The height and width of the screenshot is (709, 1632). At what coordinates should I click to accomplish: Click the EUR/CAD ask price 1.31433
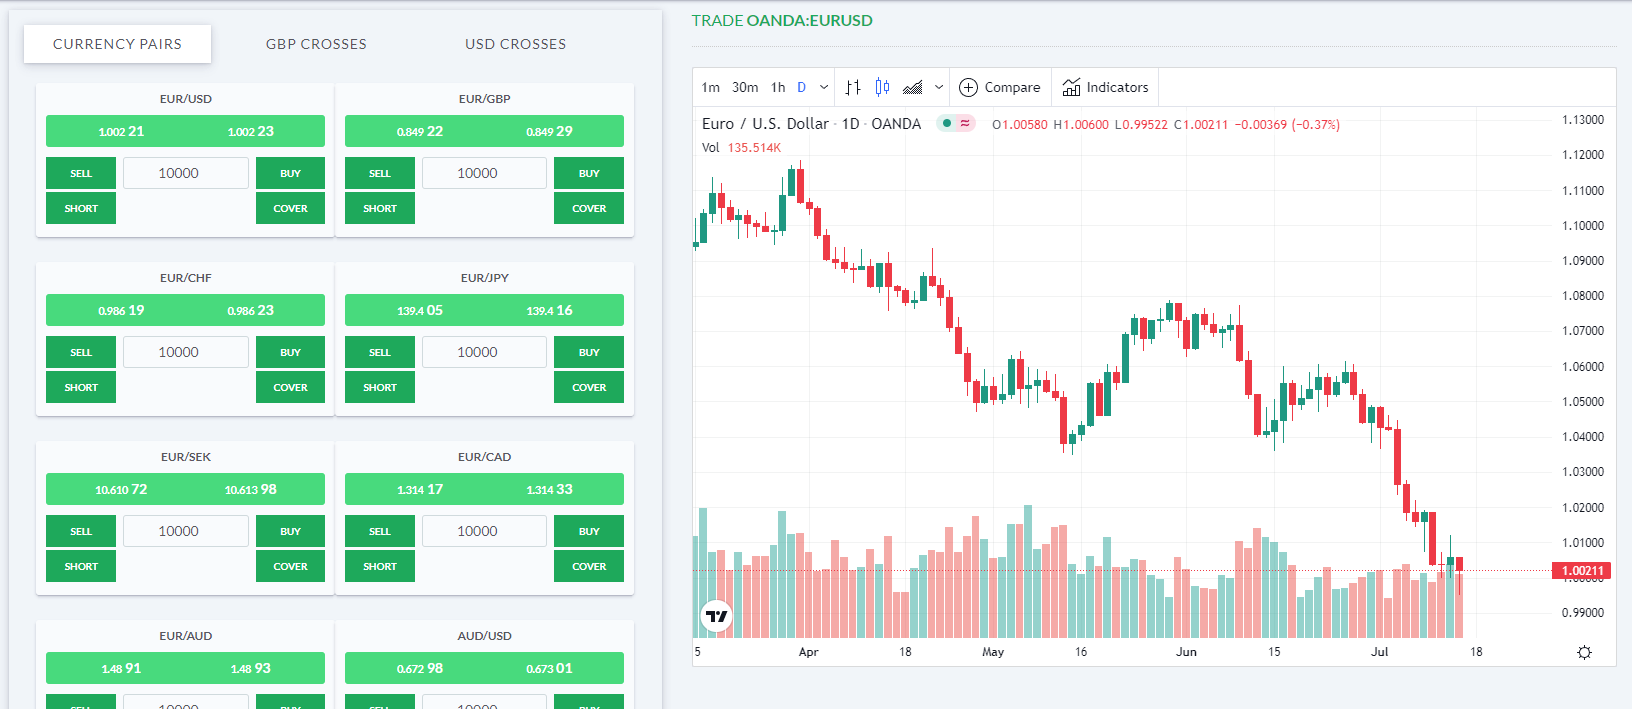(549, 489)
